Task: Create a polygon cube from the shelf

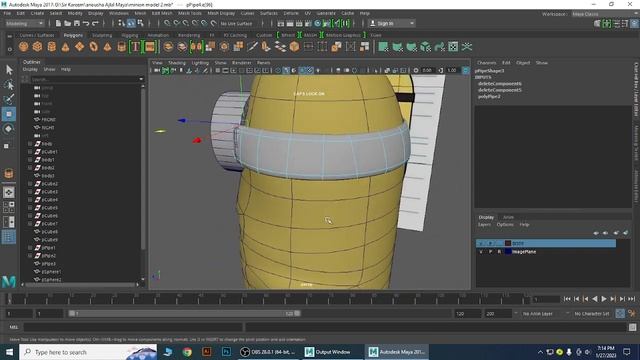Action: tap(38, 47)
